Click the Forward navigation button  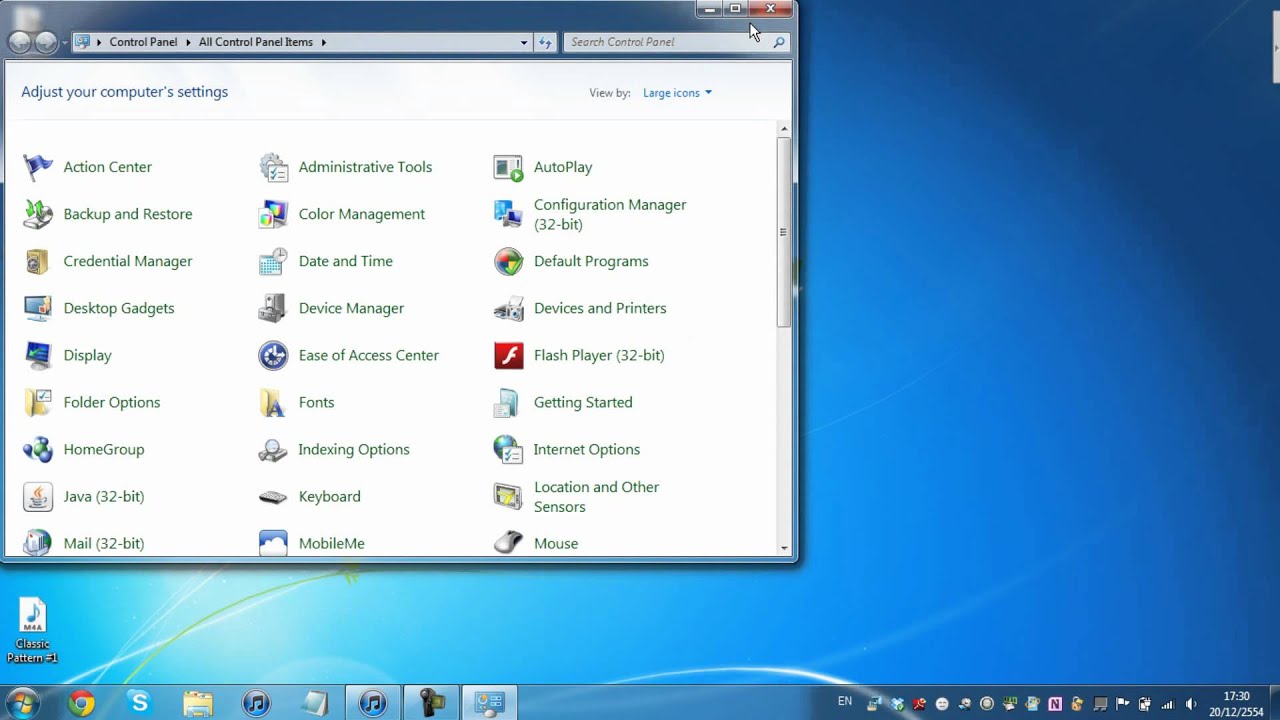[x=46, y=42]
